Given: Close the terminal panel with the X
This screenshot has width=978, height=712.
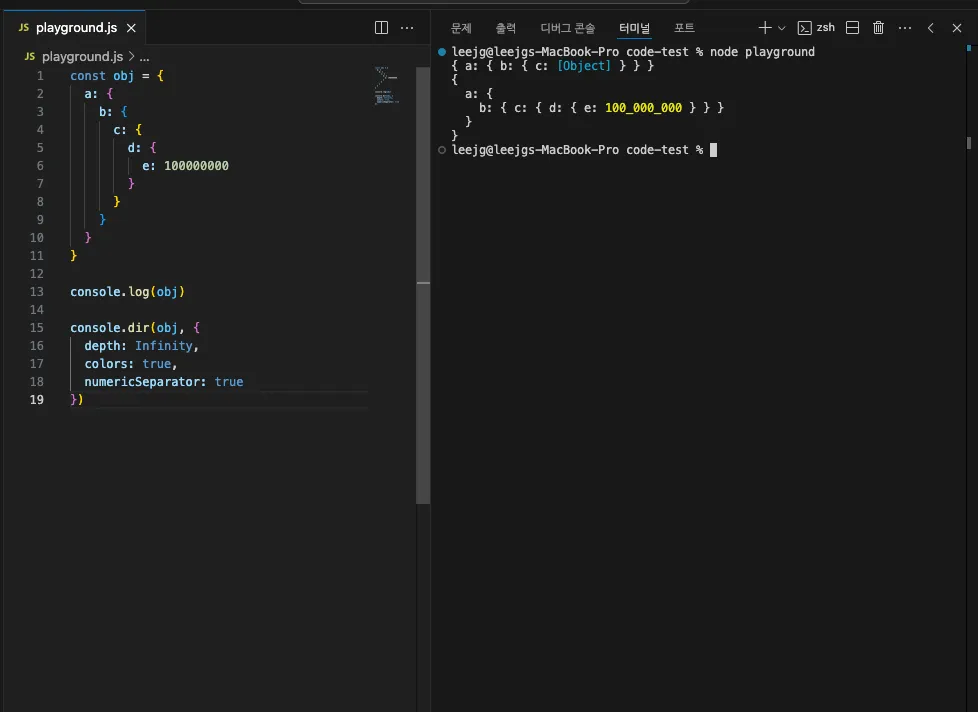Looking at the screenshot, I should click(957, 28).
